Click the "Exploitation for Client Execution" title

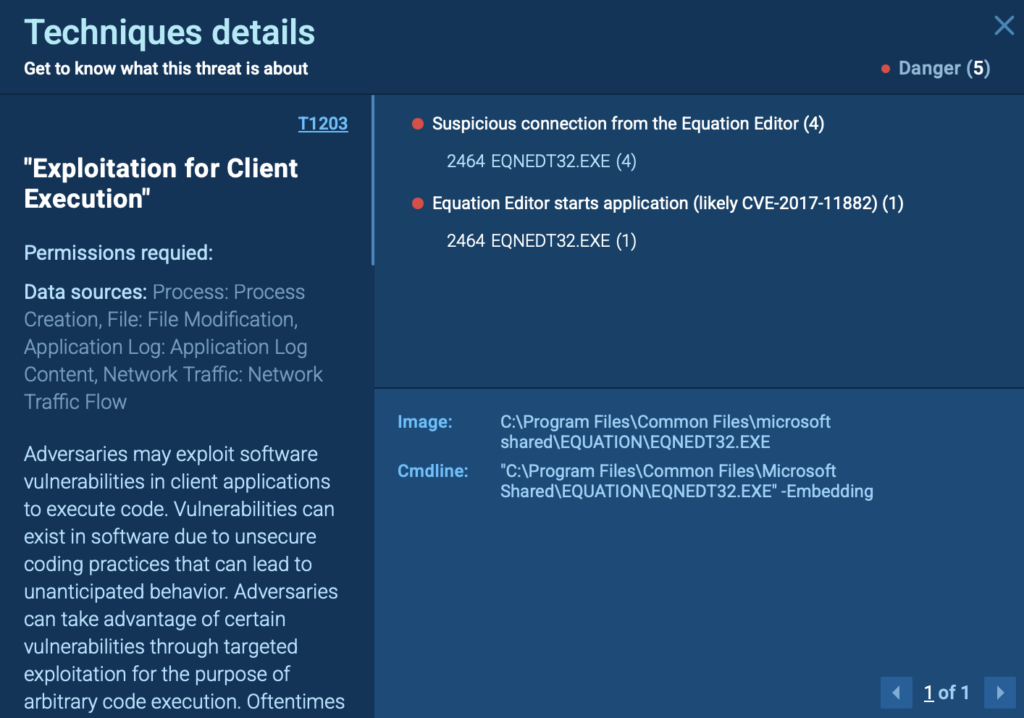coord(160,182)
